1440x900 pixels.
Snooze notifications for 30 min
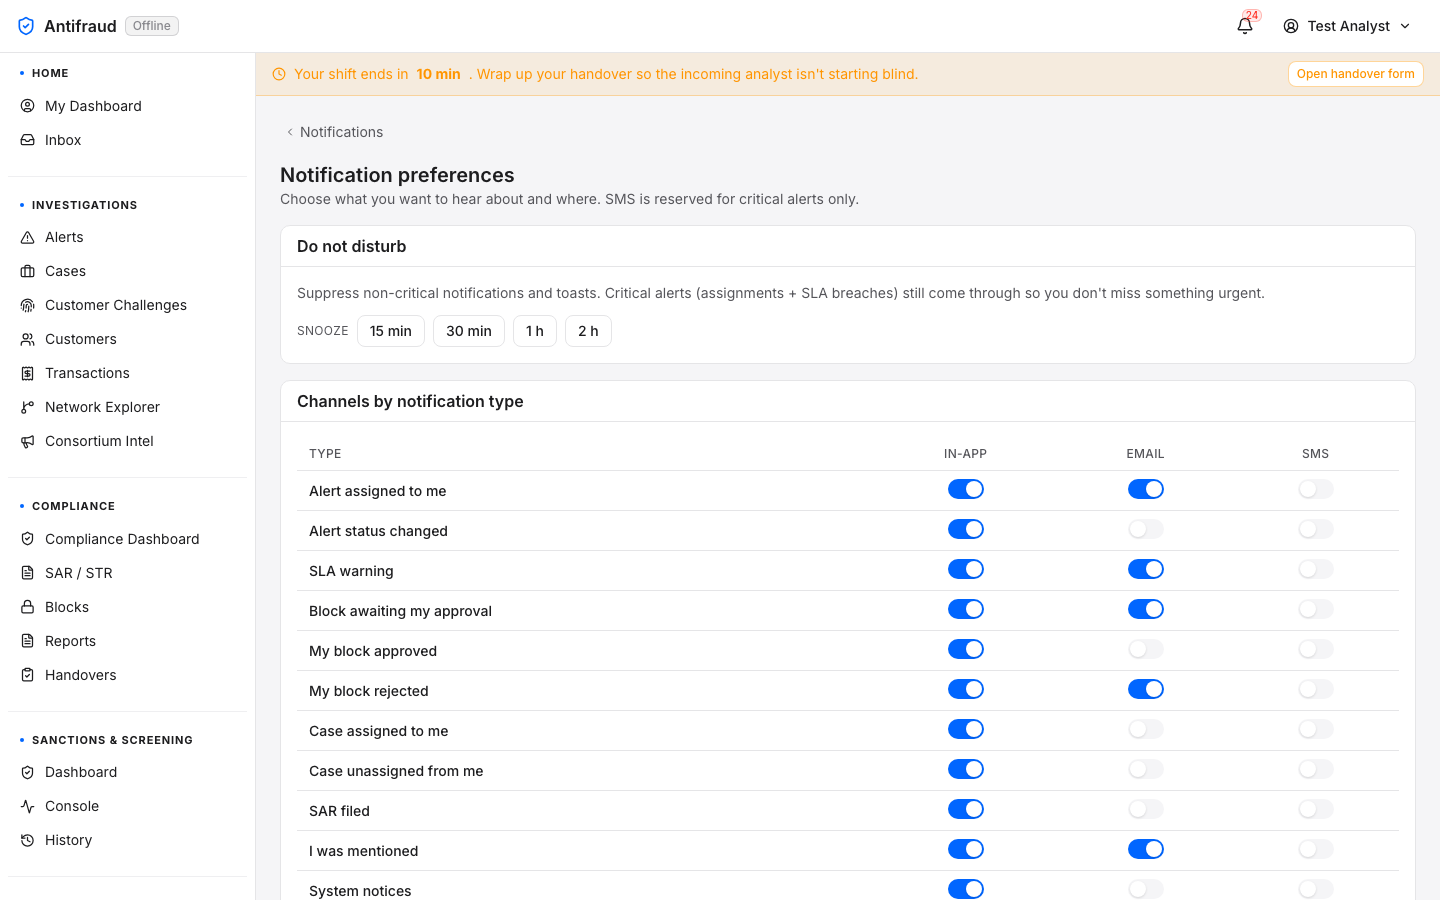[469, 331]
